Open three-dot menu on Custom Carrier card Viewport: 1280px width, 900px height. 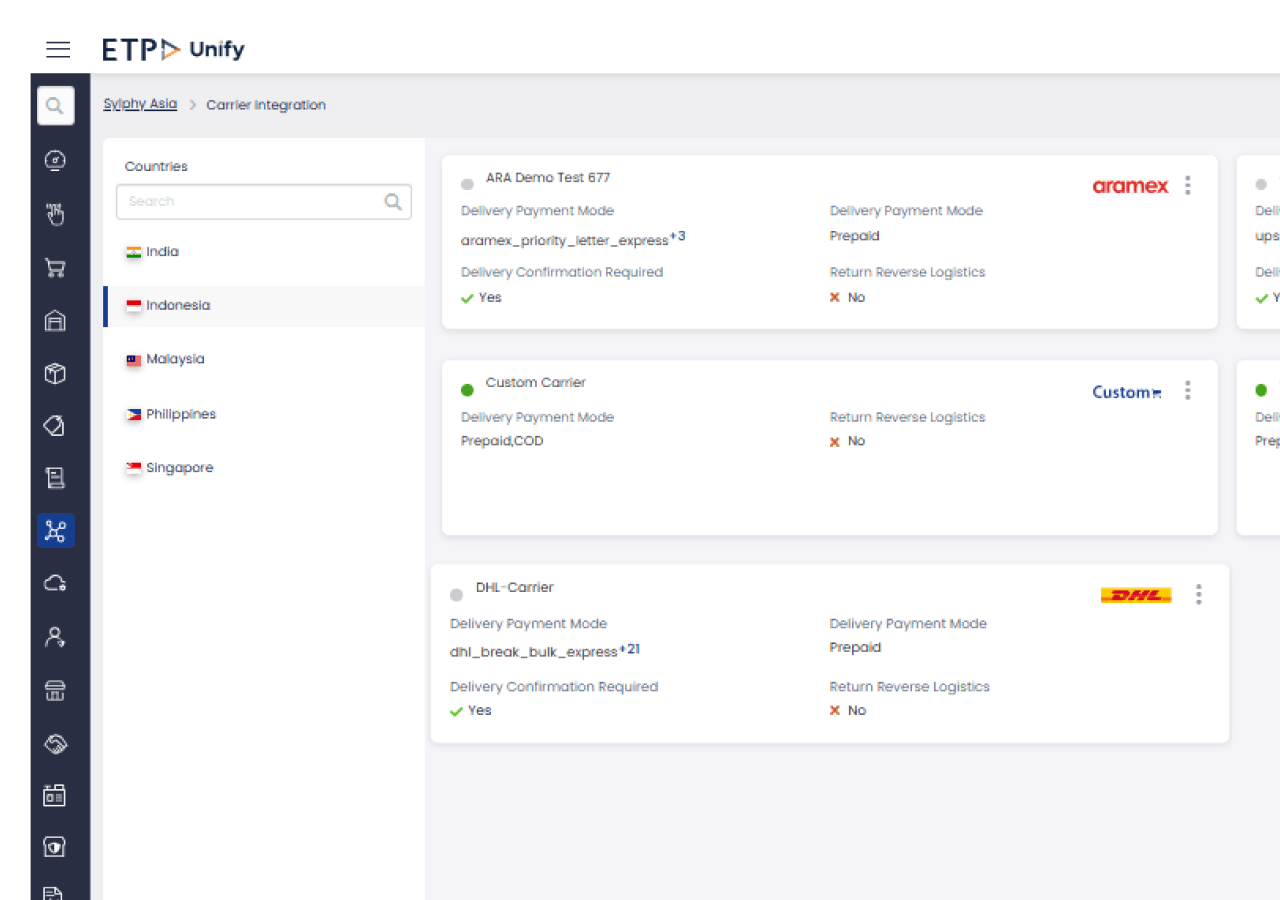[x=1188, y=390]
